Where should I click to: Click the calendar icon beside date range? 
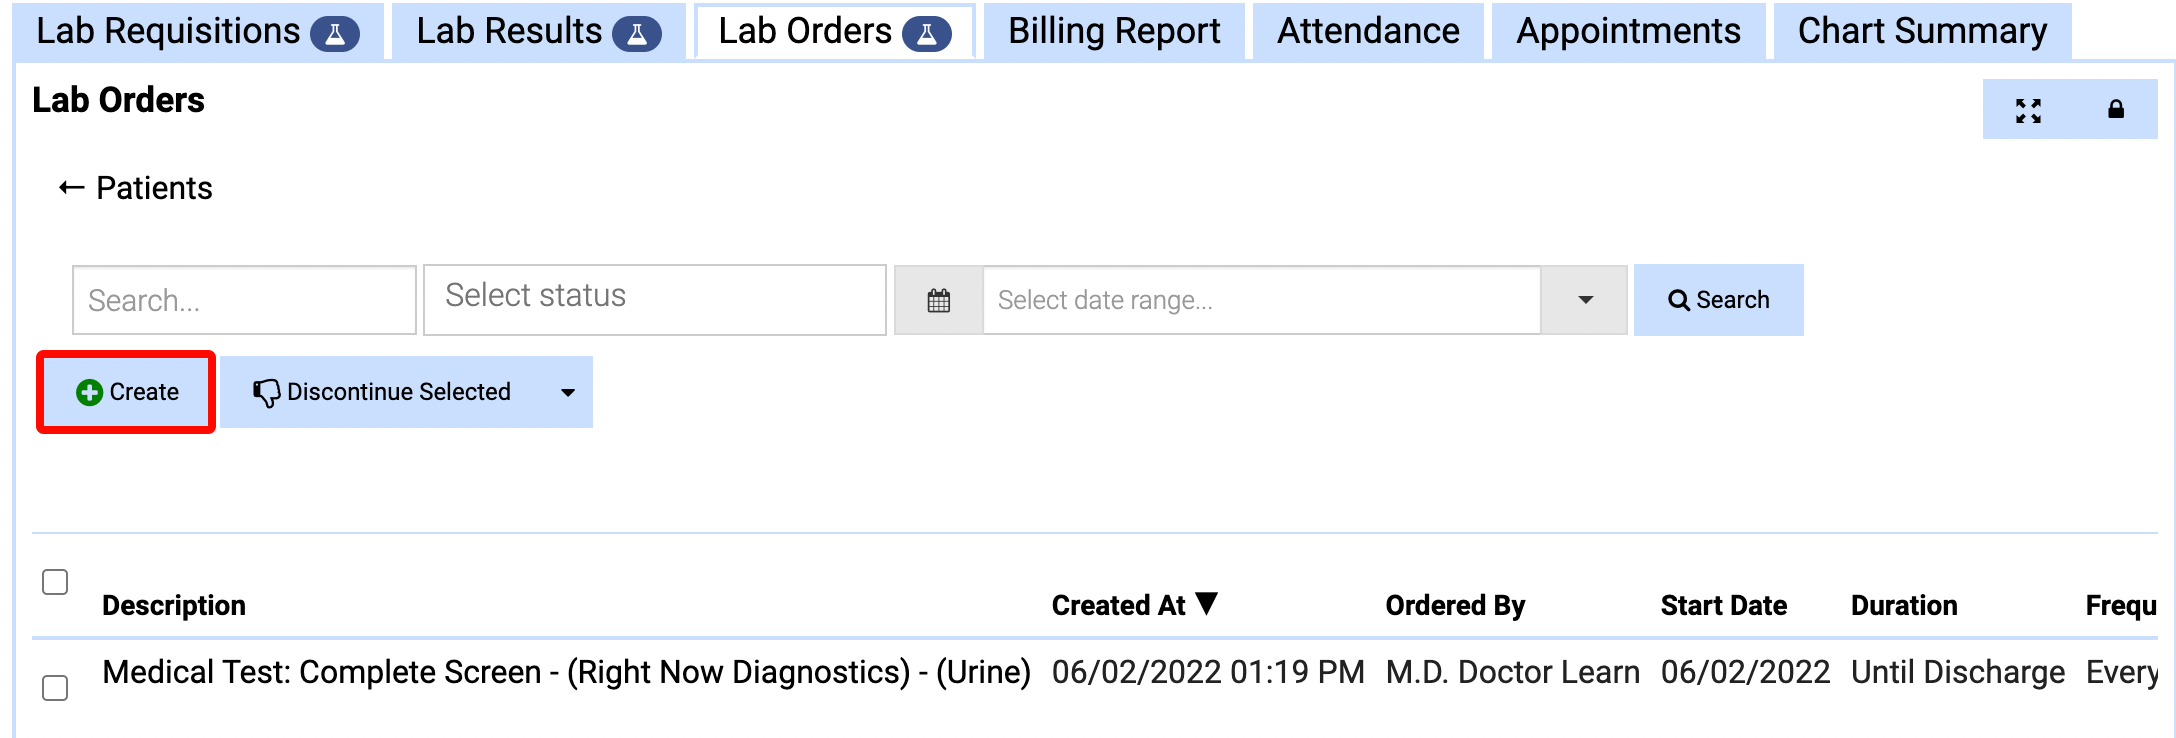pos(939,300)
